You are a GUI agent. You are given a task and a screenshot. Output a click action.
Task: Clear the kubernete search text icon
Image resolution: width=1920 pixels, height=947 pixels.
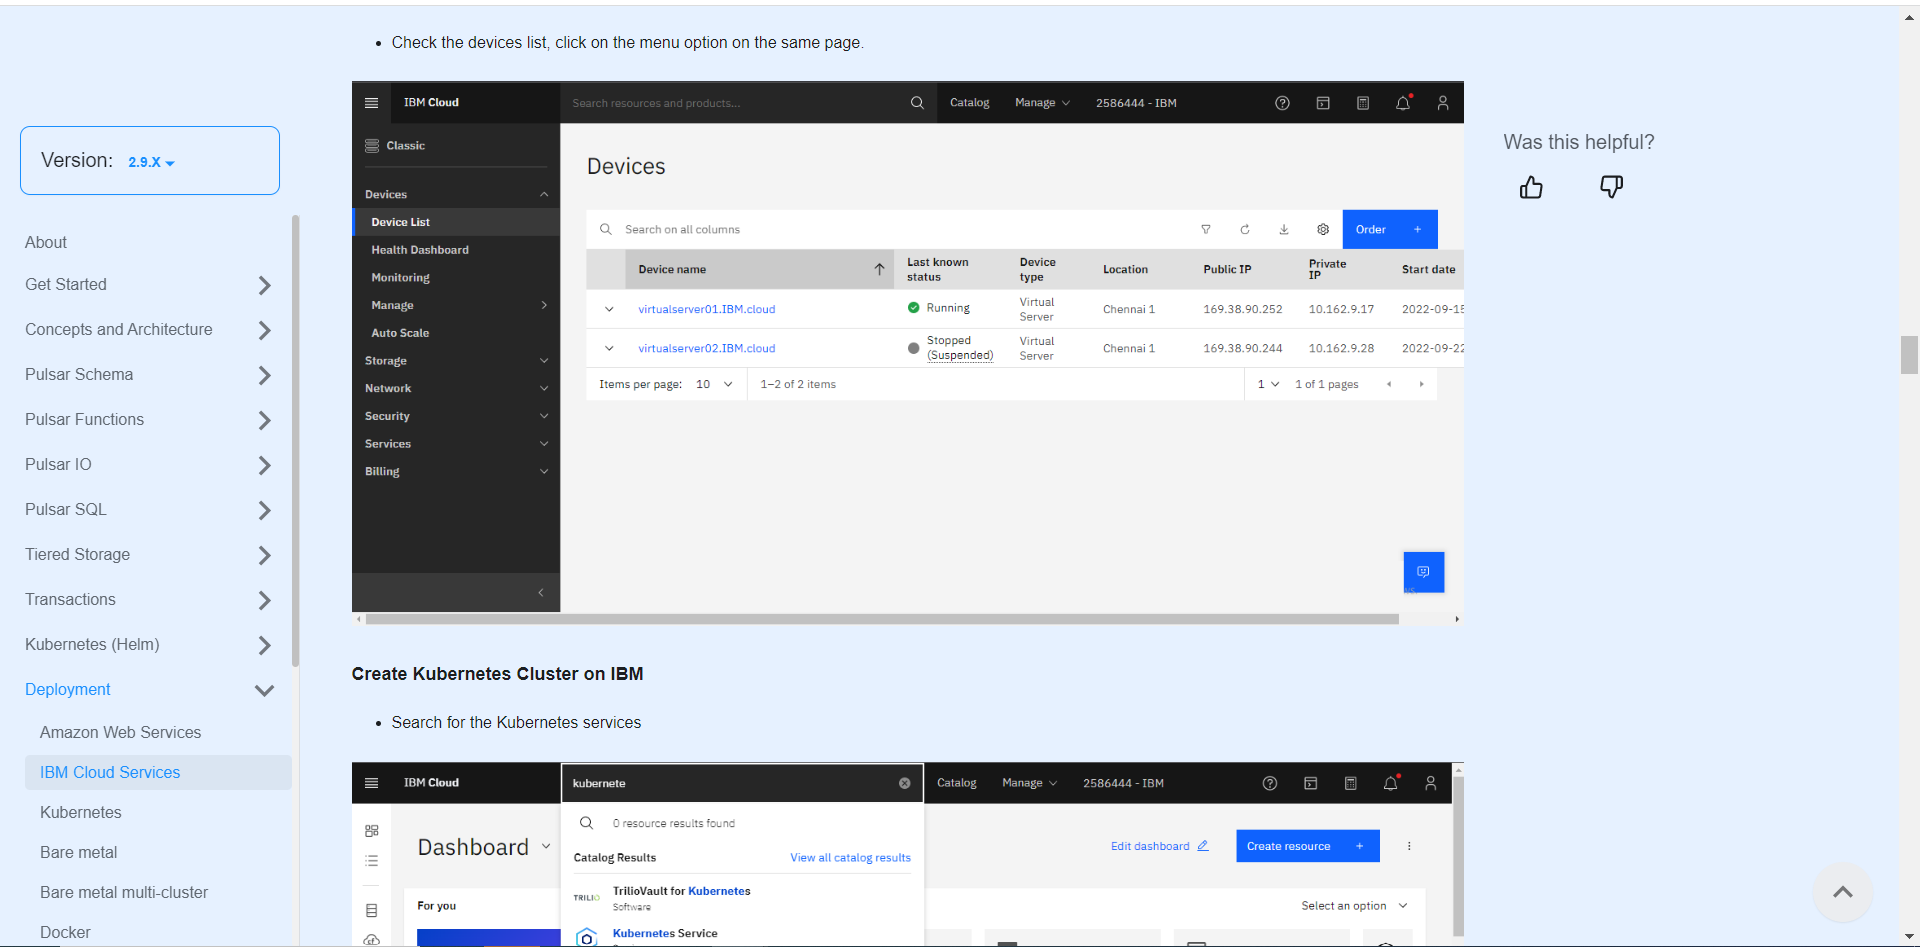click(904, 783)
